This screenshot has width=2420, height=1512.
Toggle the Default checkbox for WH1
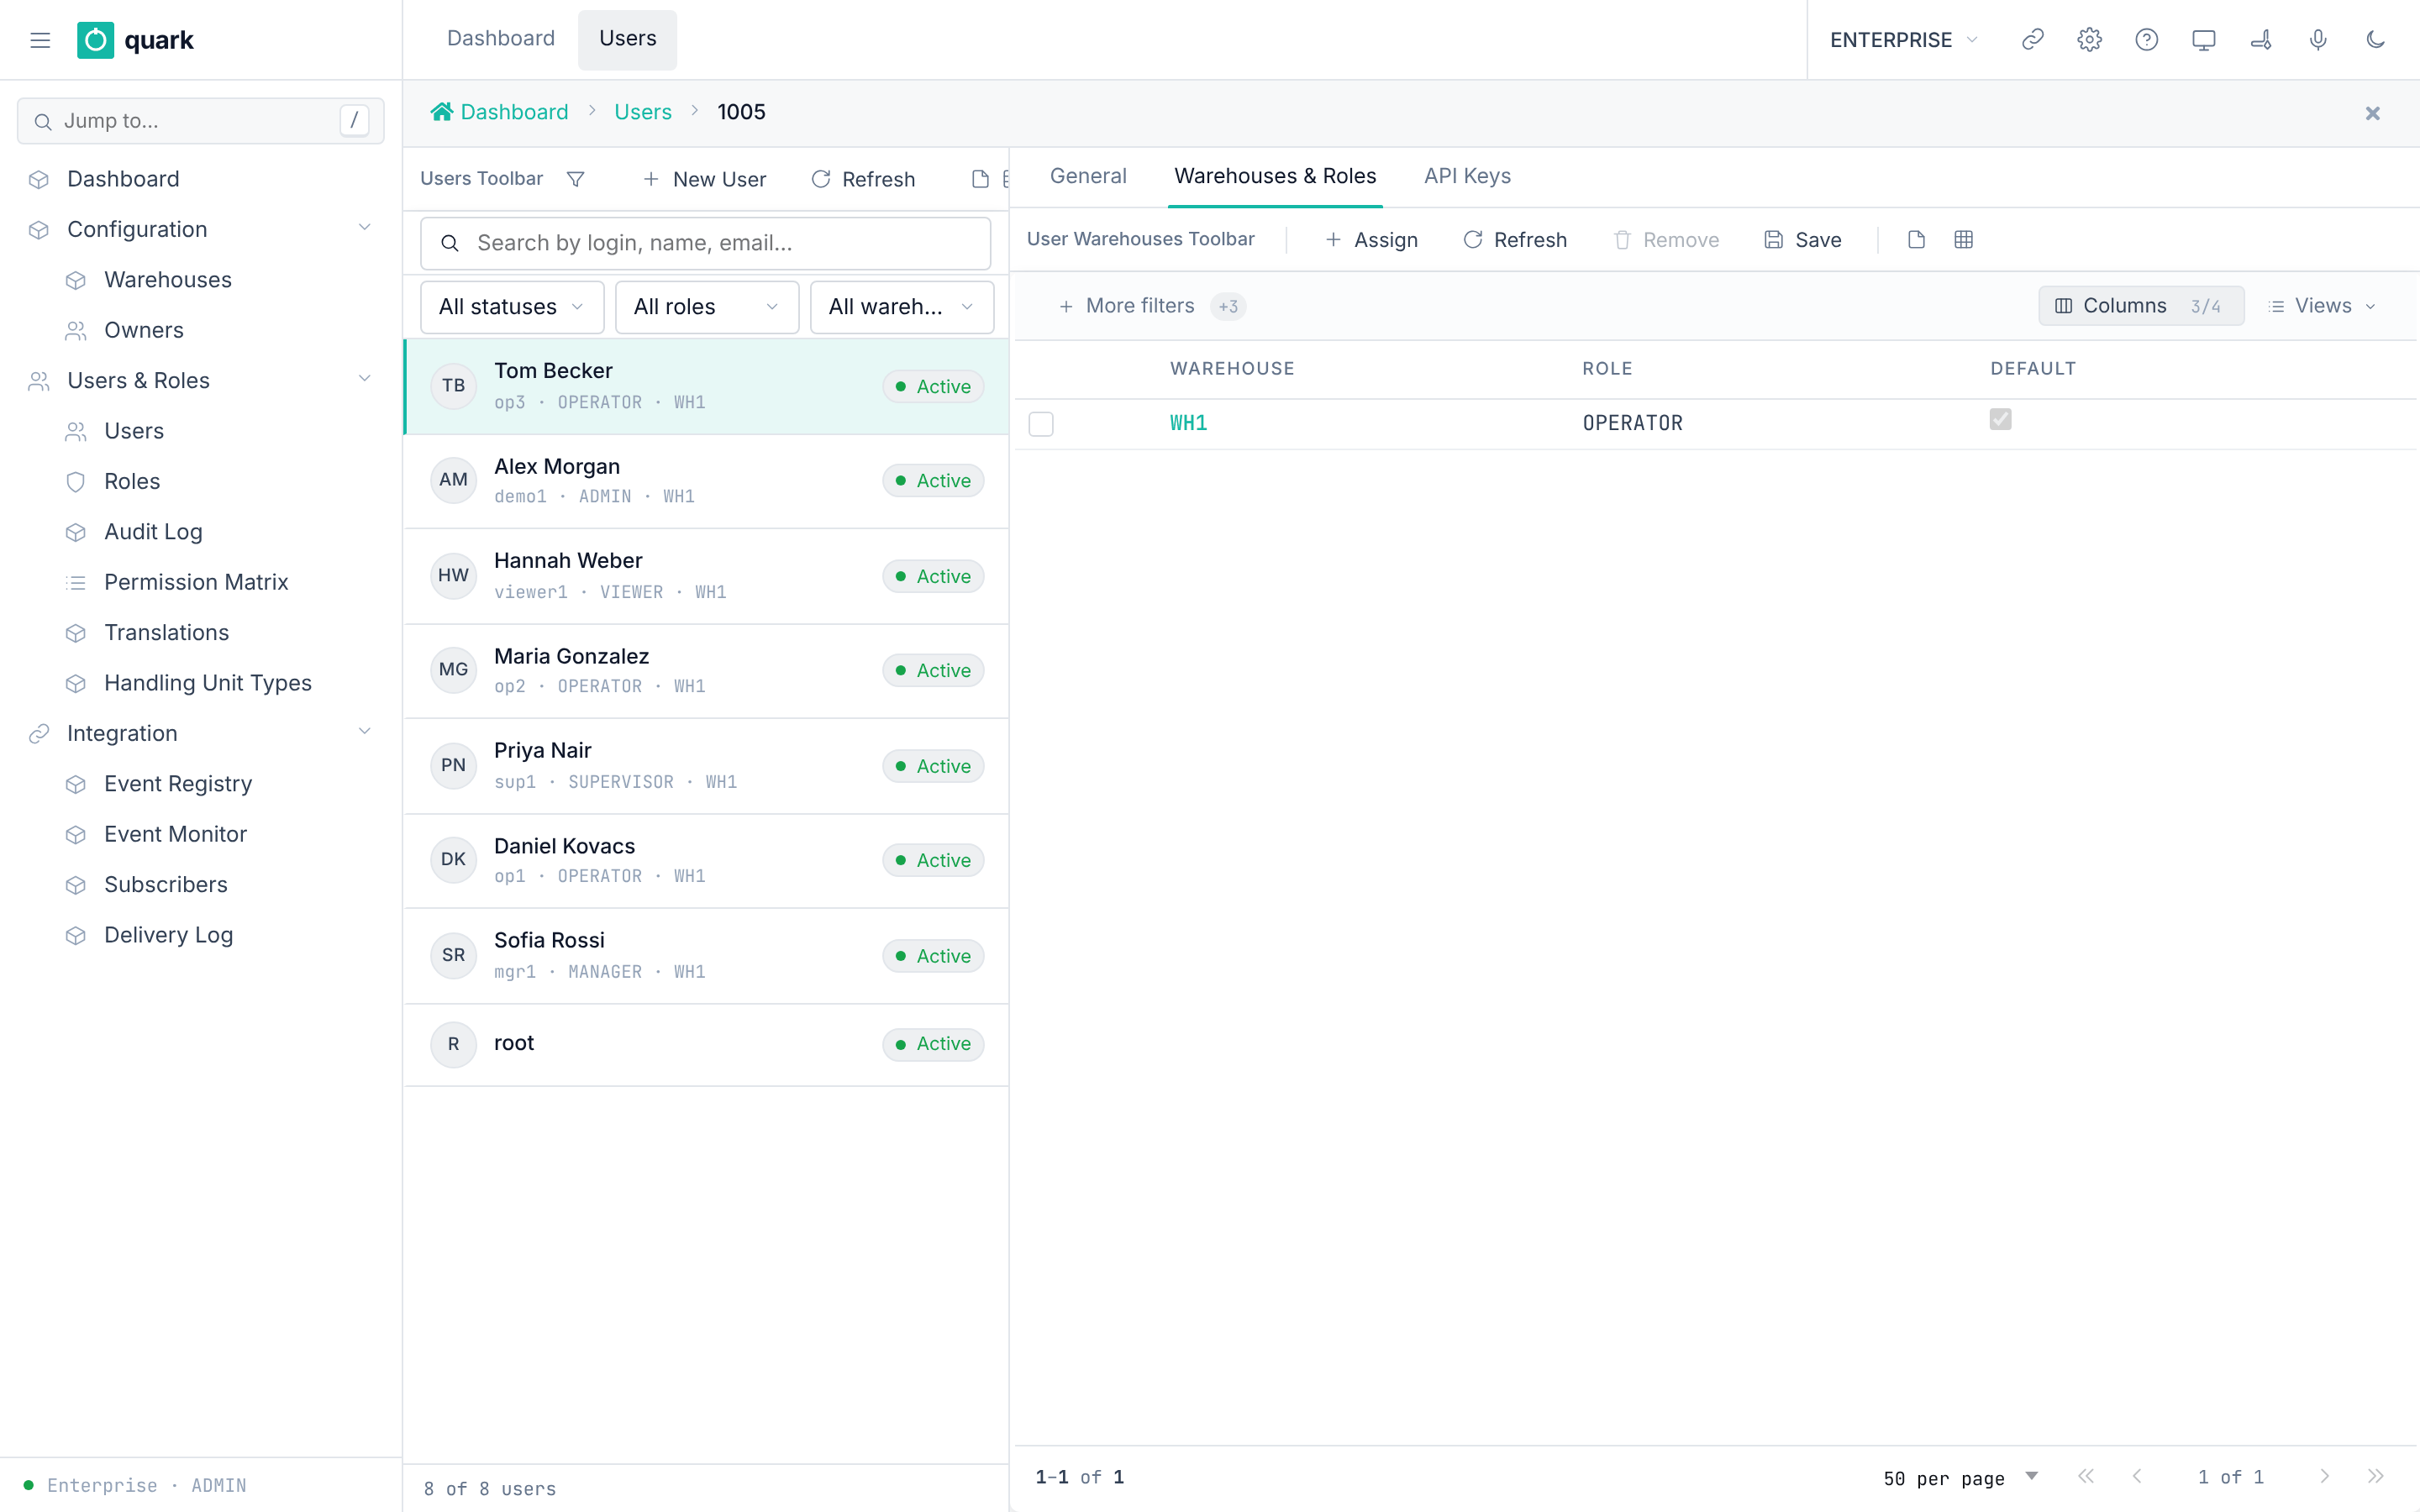point(2000,419)
